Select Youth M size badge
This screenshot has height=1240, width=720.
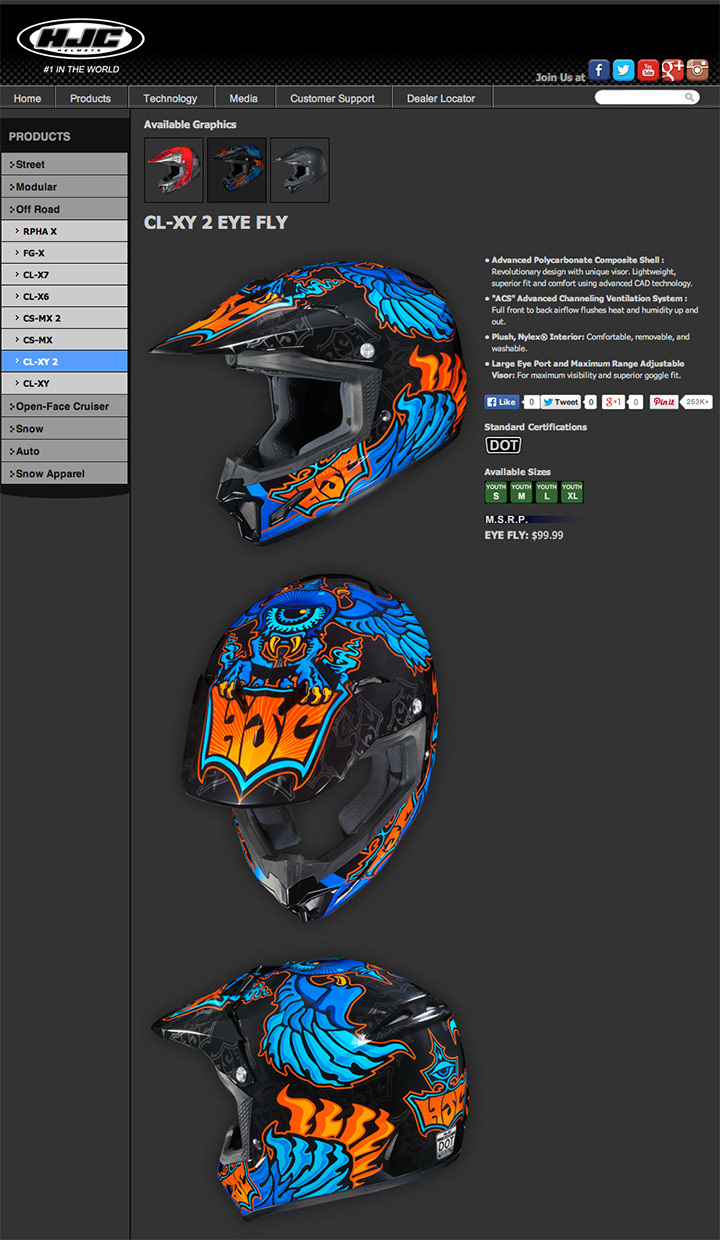coord(521,492)
